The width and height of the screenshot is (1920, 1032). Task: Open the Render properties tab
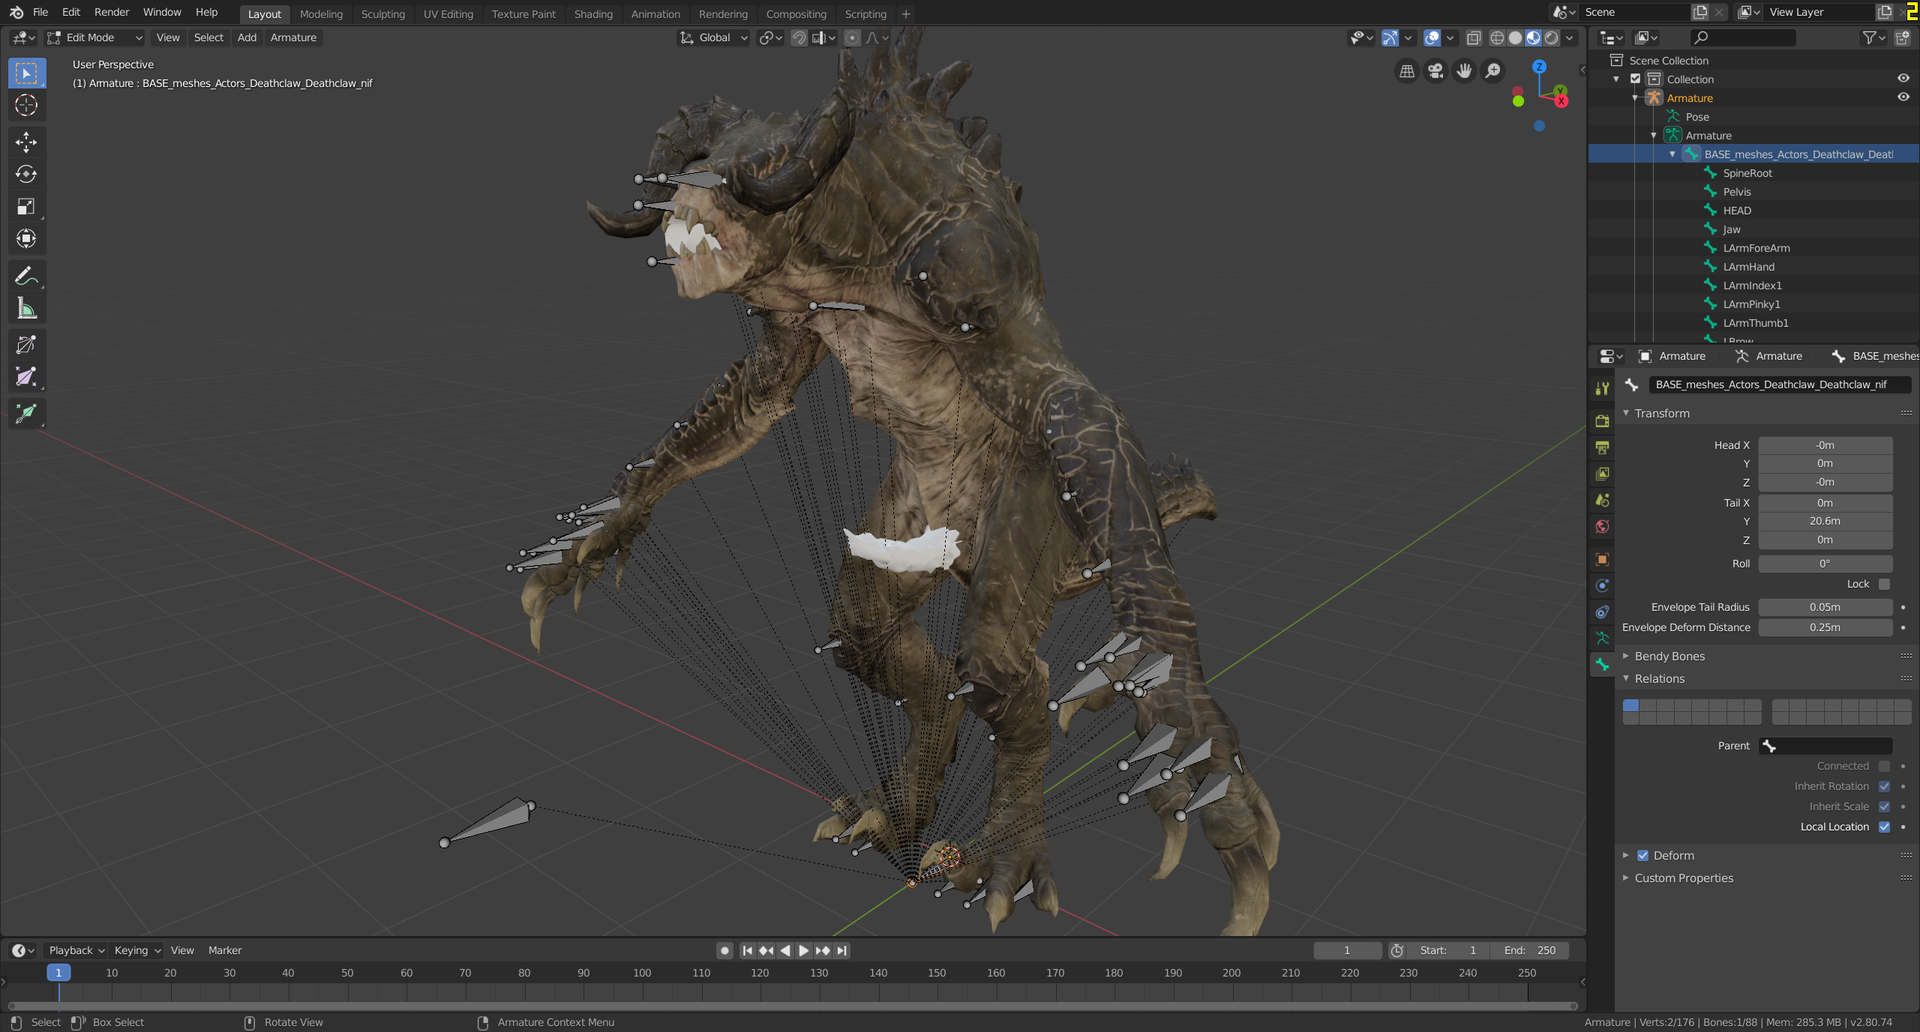(1602, 421)
